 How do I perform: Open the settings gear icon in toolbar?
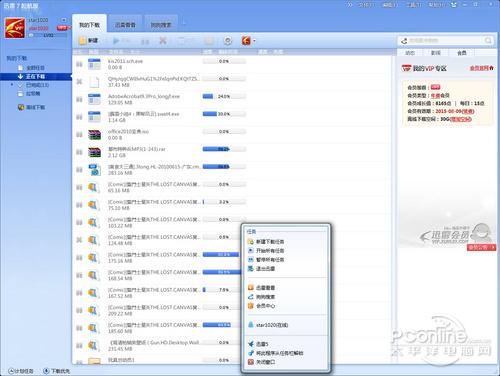tap(228, 41)
